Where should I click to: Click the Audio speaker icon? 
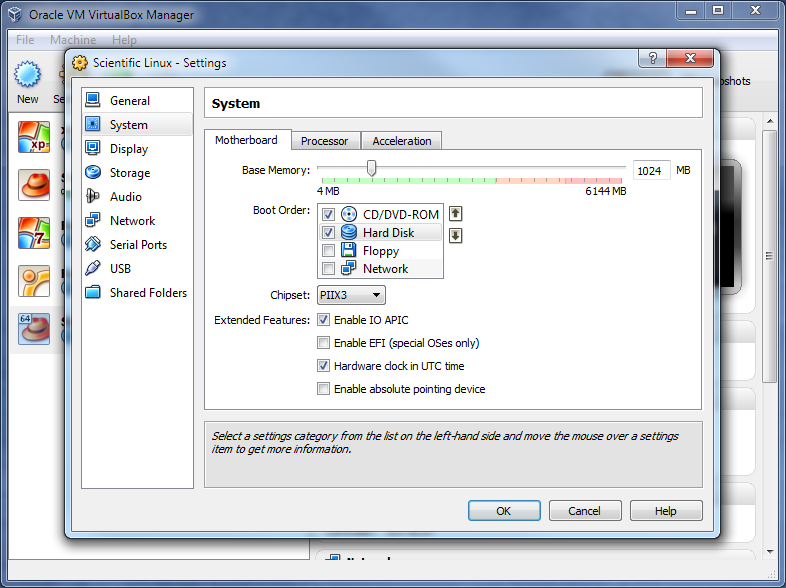[93, 196]
